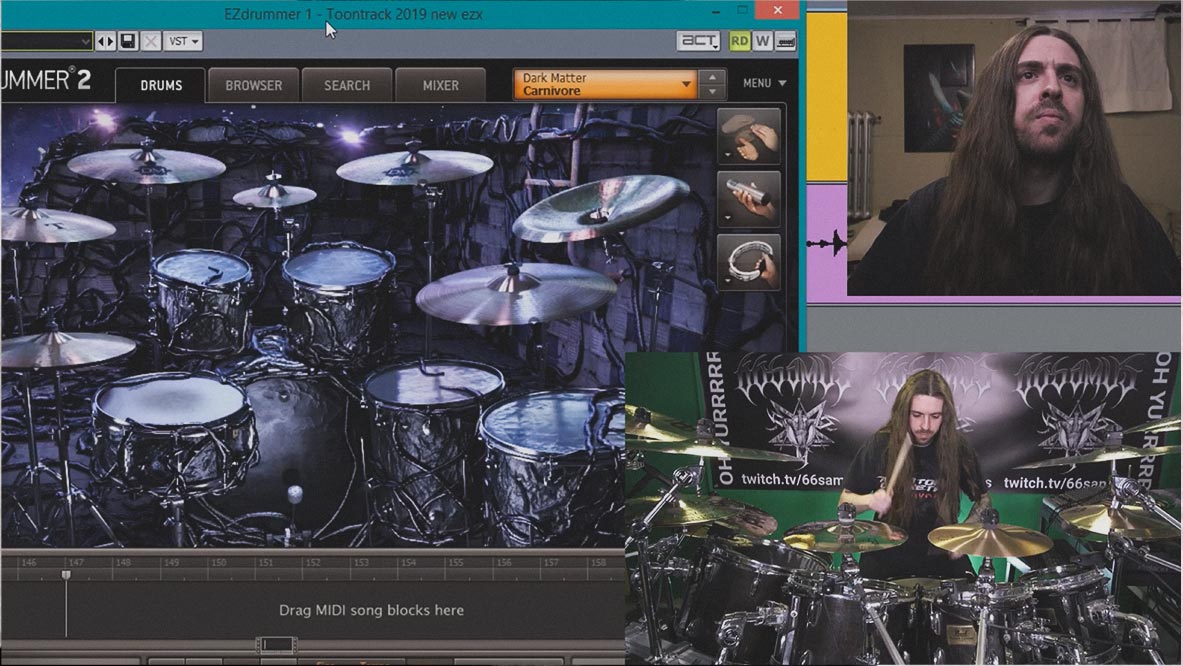Hit the second rack tom
The image size is (1183, 666).
(340, 268)
